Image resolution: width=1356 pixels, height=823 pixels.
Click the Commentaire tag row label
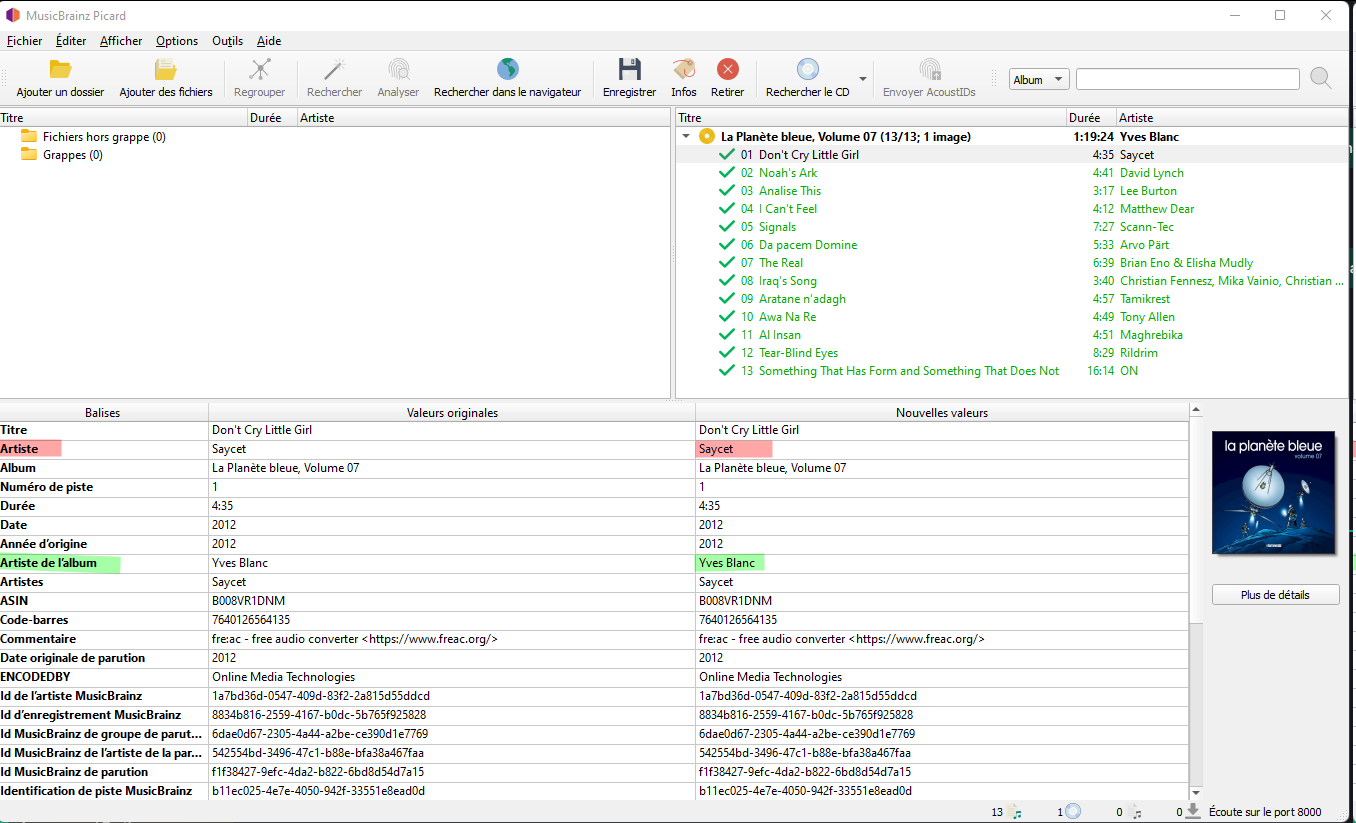[38, 639]
